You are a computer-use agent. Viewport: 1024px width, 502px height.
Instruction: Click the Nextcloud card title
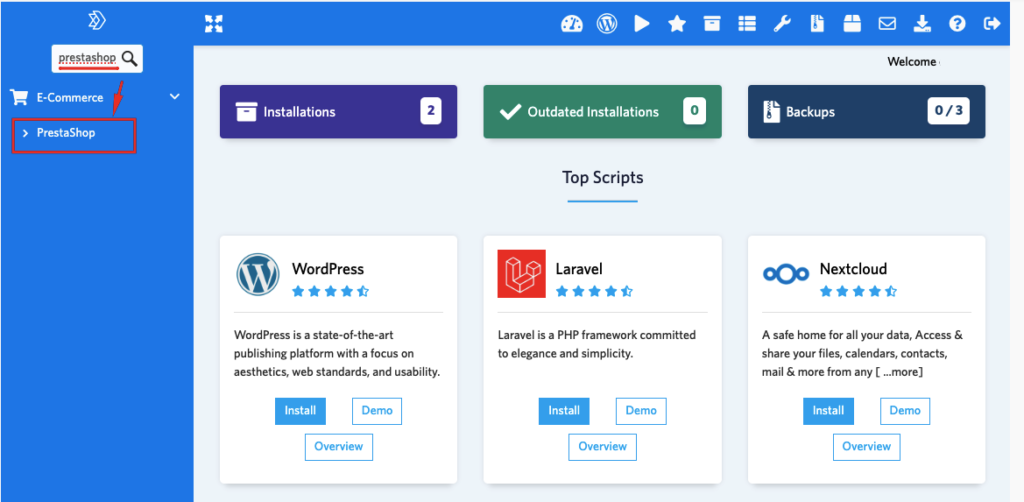pyautogui.click(x=853, y=269)
